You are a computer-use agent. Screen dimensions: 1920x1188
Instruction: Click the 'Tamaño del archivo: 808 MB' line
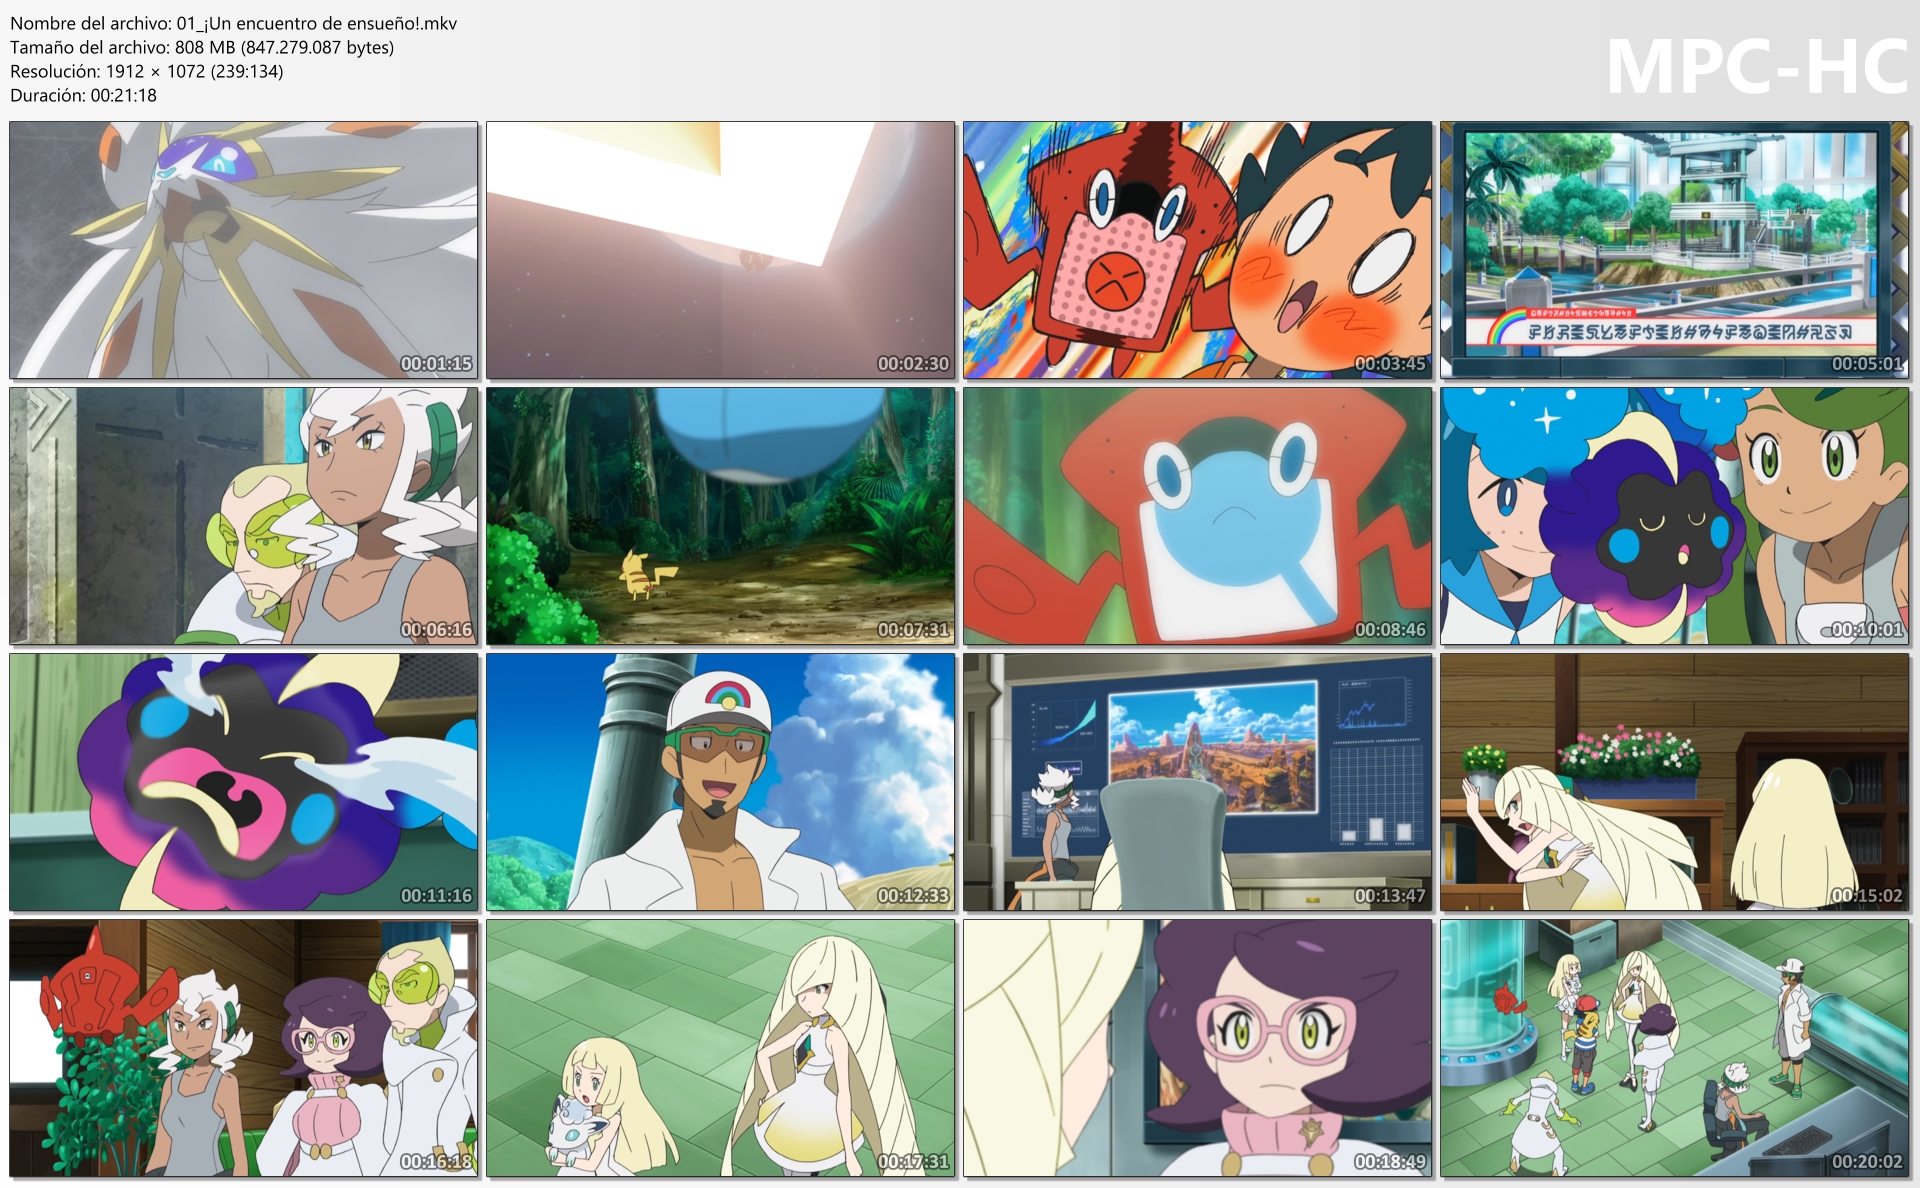click(202, 47)
